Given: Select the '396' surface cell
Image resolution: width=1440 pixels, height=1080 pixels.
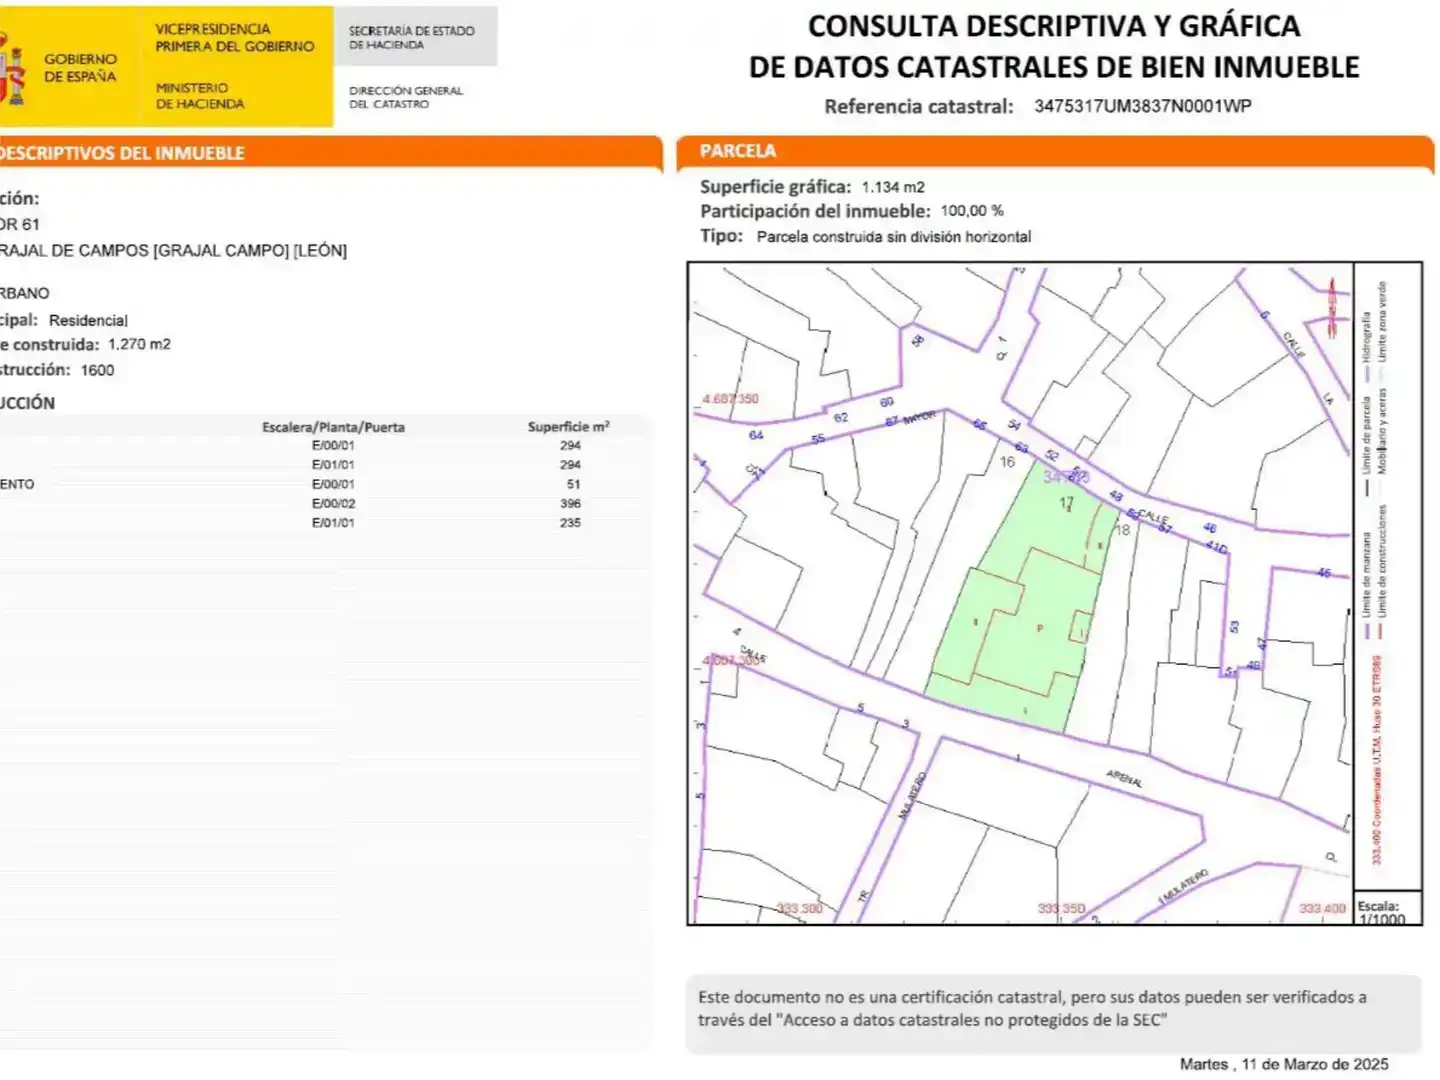Looking at the screenshot, I should (570, 504).
